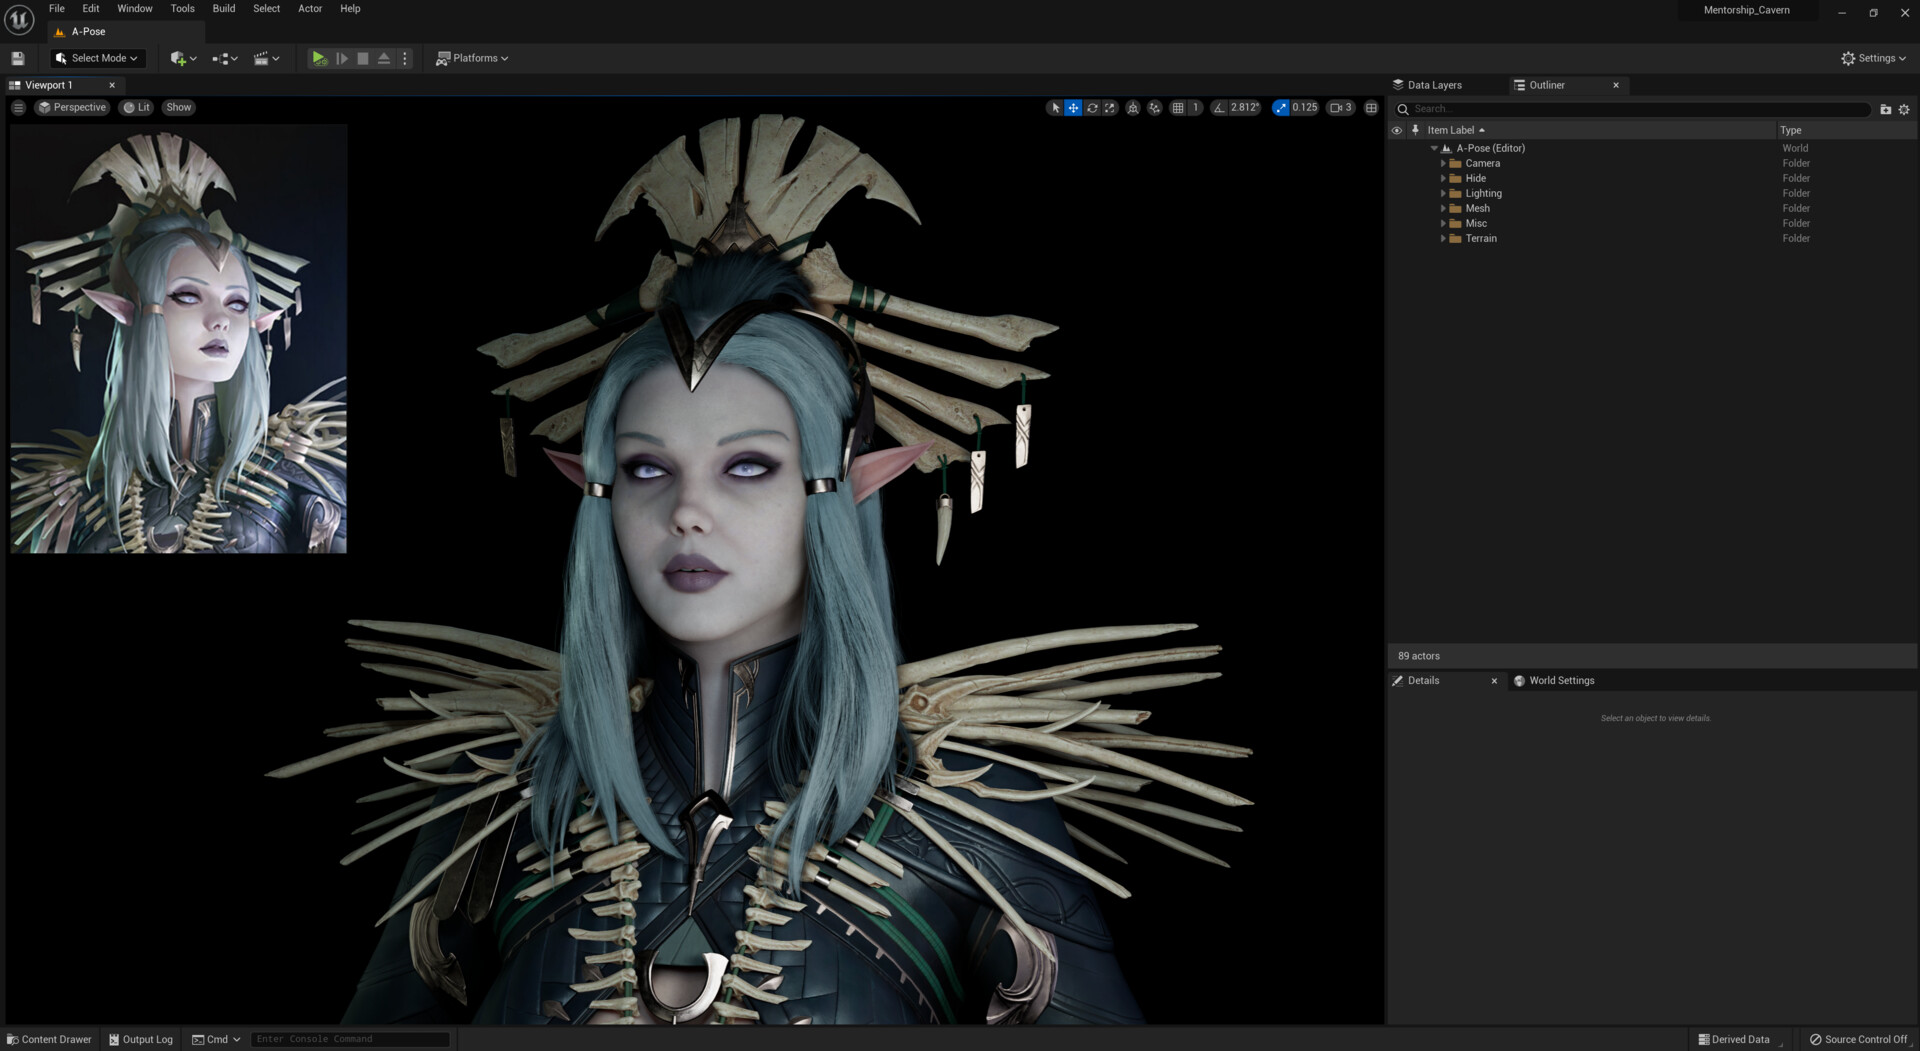The image size is (1920, 1051).
Task: Open the Content Drawer
Action: pos(49,1040)
